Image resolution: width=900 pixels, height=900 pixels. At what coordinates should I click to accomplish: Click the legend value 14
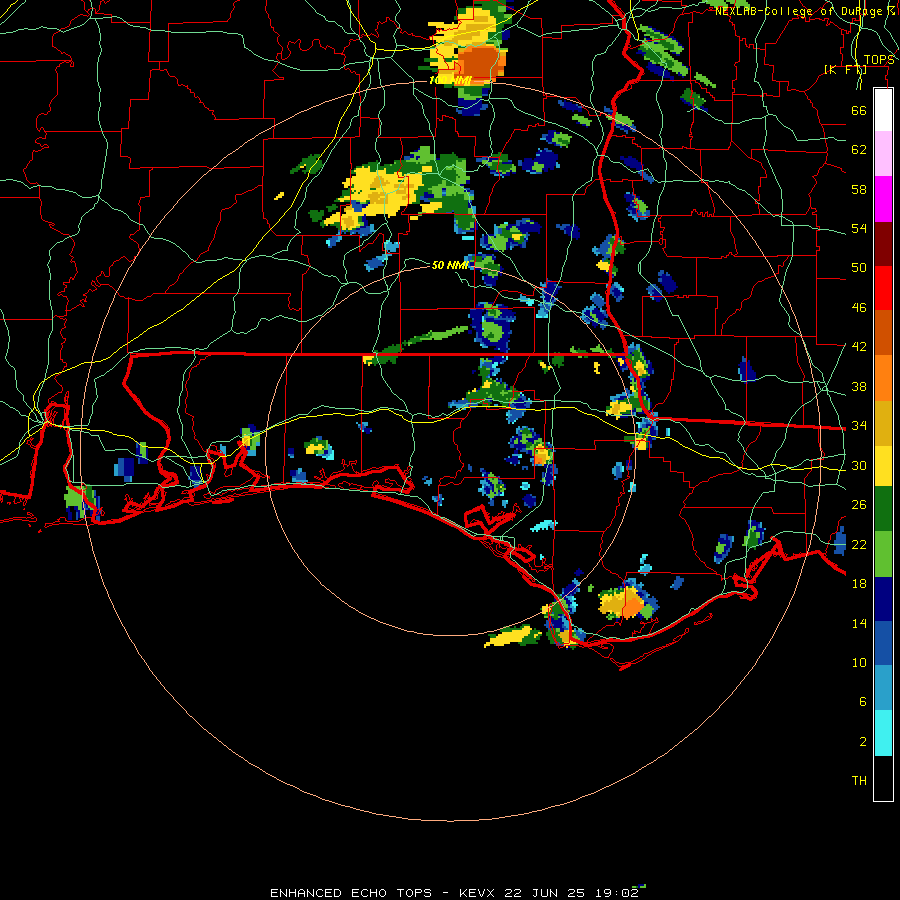pos(859,623)
